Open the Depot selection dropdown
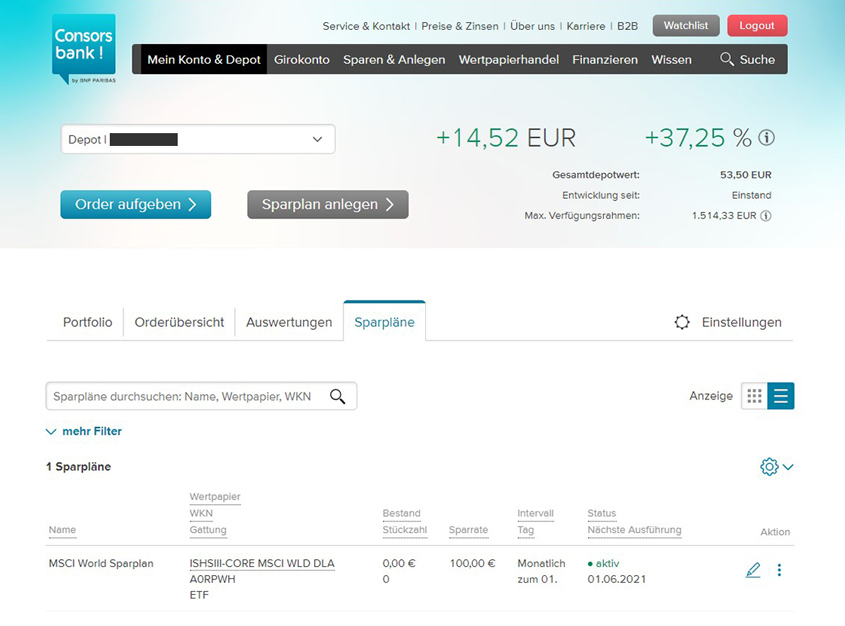 point(197,140)
